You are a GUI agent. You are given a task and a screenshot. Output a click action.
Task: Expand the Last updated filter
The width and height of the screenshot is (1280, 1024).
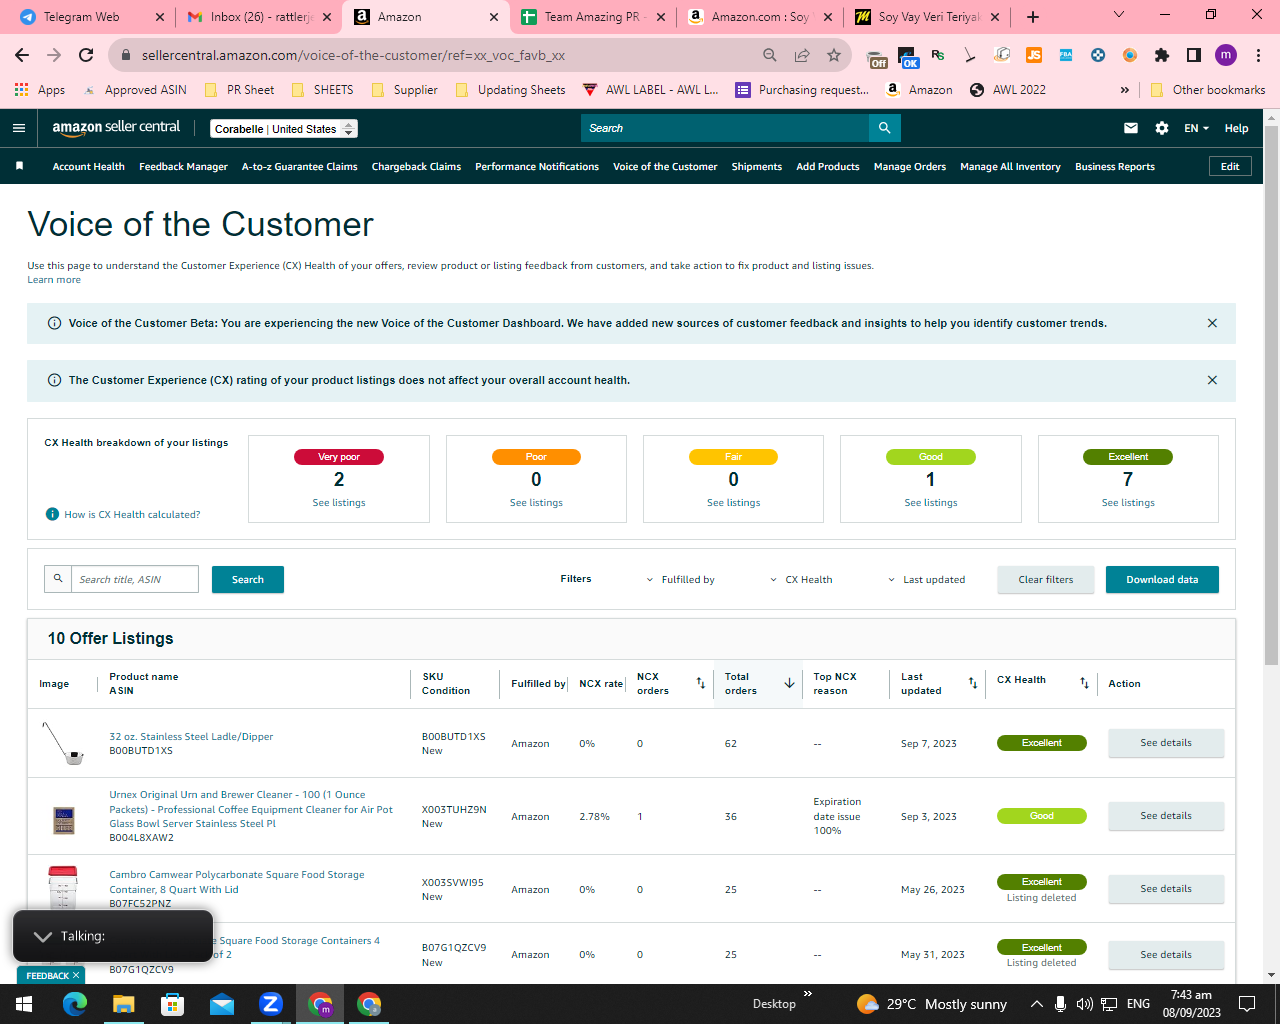point(927,579)
